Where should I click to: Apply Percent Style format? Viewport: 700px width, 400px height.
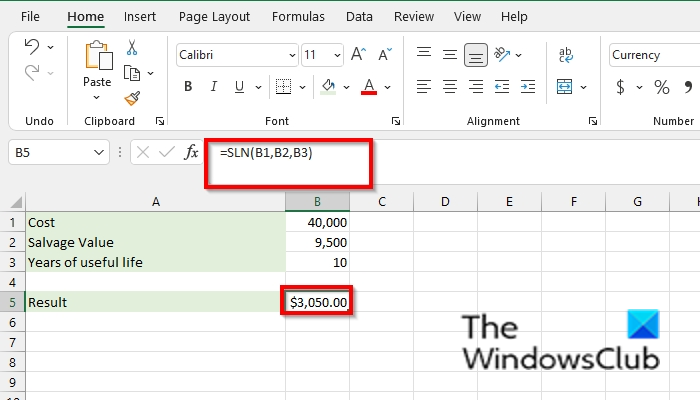click(662, 87)
